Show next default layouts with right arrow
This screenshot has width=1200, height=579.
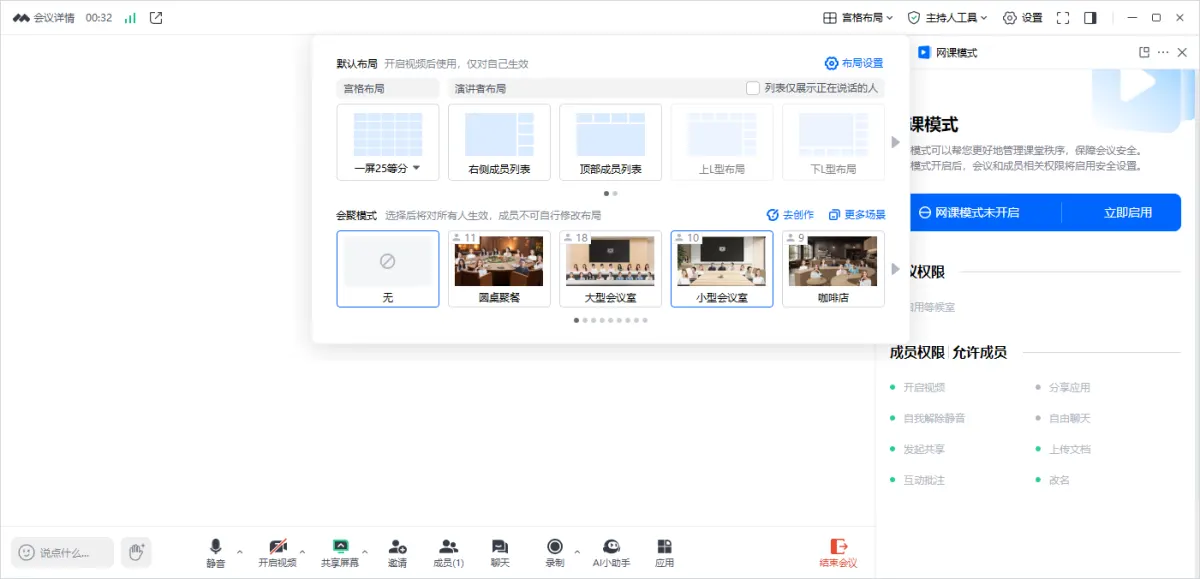click(896, 142)
